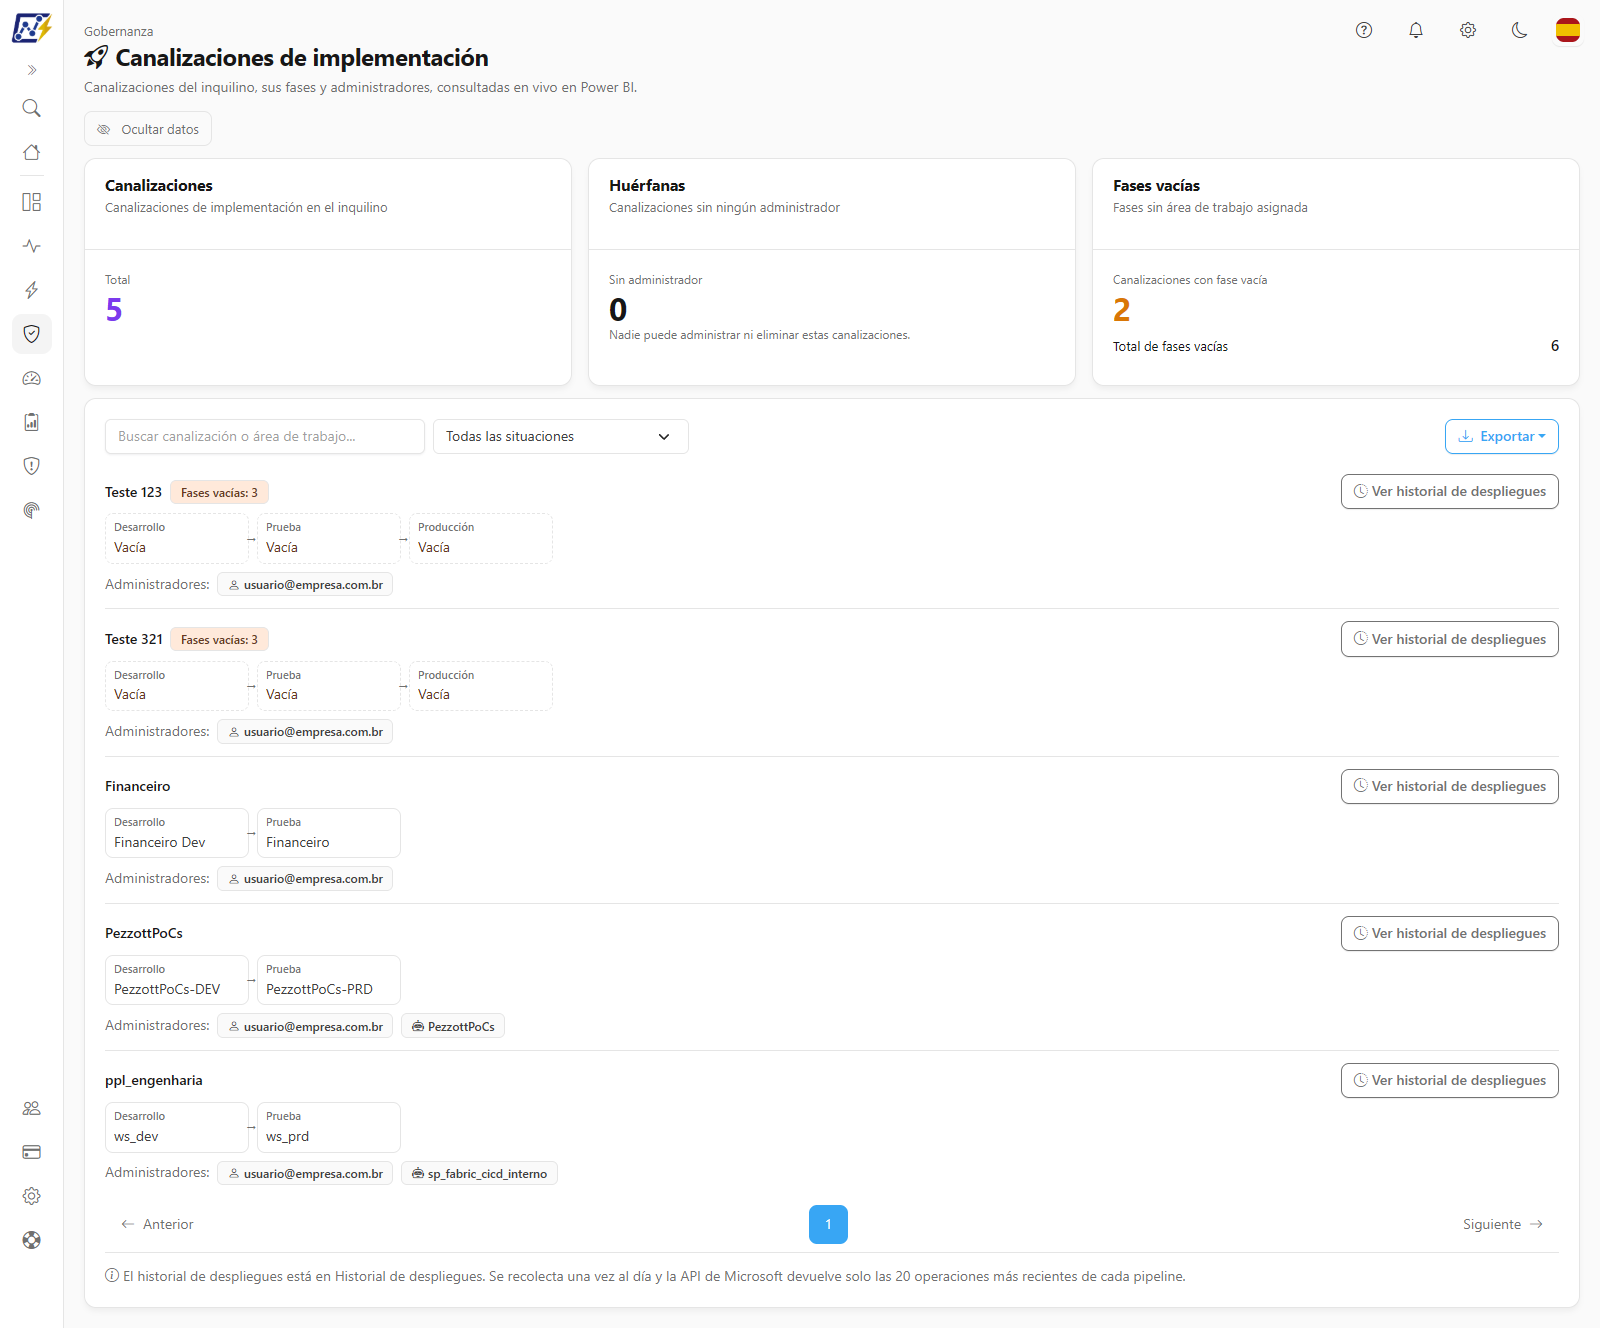
Task: Click the app logo in the corner
Action: point(32,27)
